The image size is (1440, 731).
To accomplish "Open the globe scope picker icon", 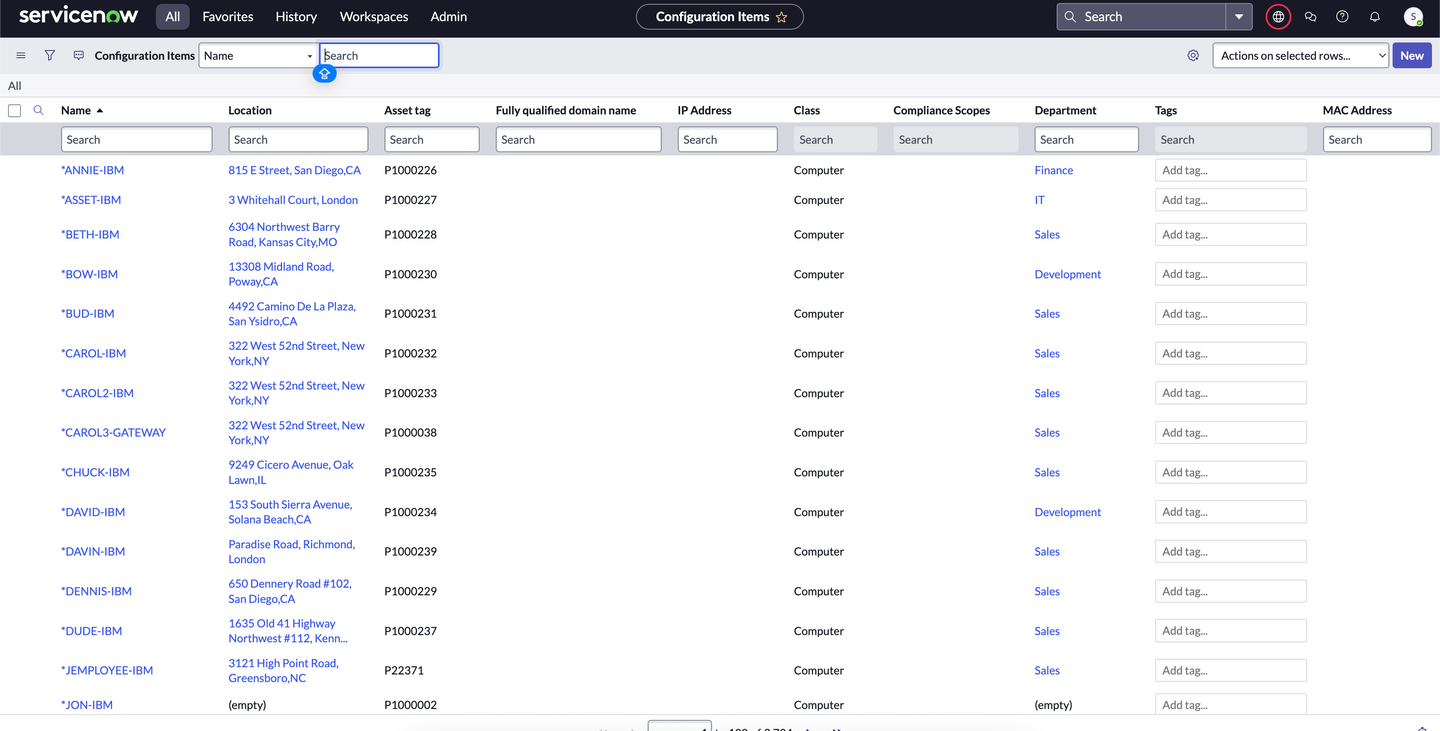I will click(1278, 17).
